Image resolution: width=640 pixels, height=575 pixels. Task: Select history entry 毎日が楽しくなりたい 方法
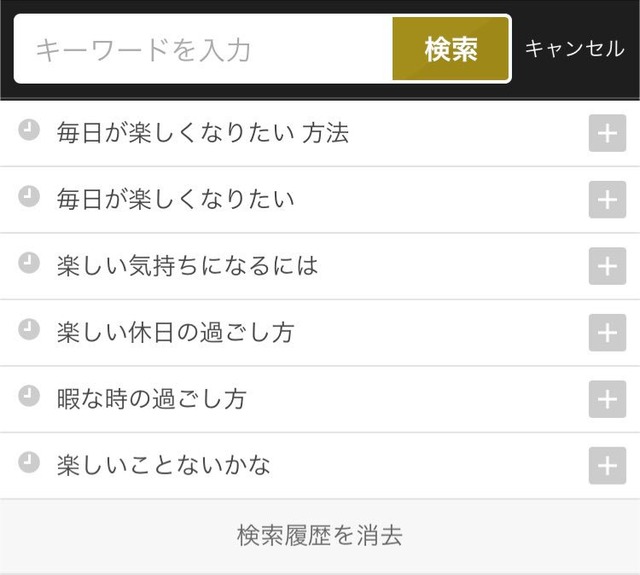point(203,133)
